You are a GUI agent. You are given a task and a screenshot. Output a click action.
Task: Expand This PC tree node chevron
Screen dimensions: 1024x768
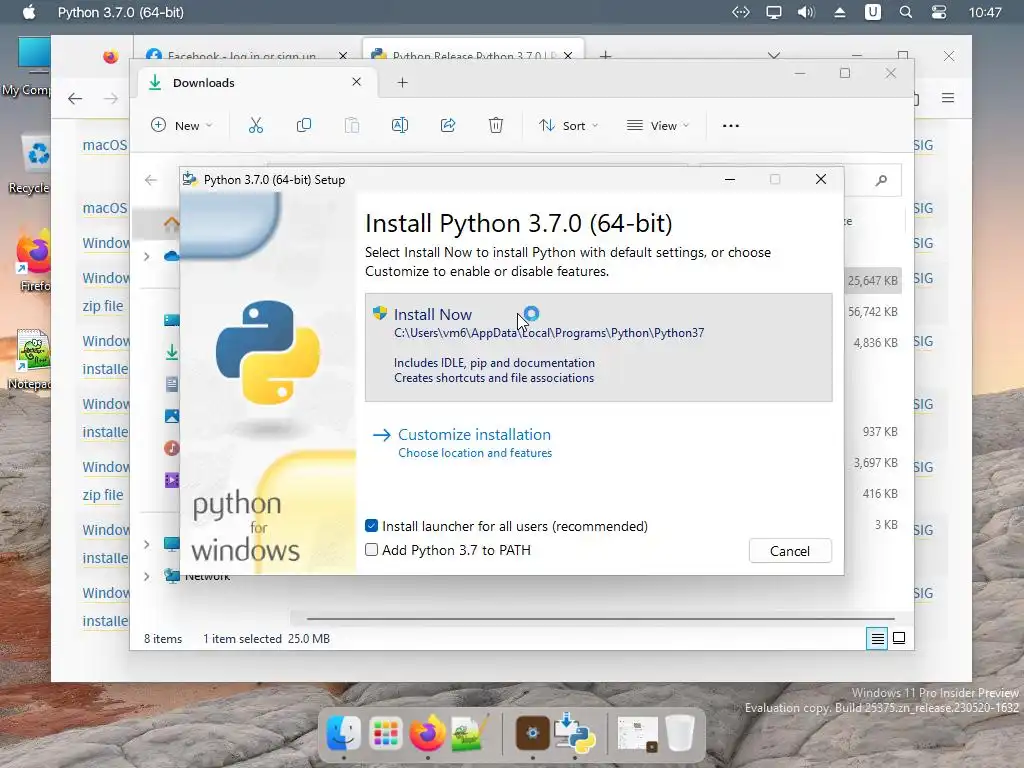[x=147, y=544]
